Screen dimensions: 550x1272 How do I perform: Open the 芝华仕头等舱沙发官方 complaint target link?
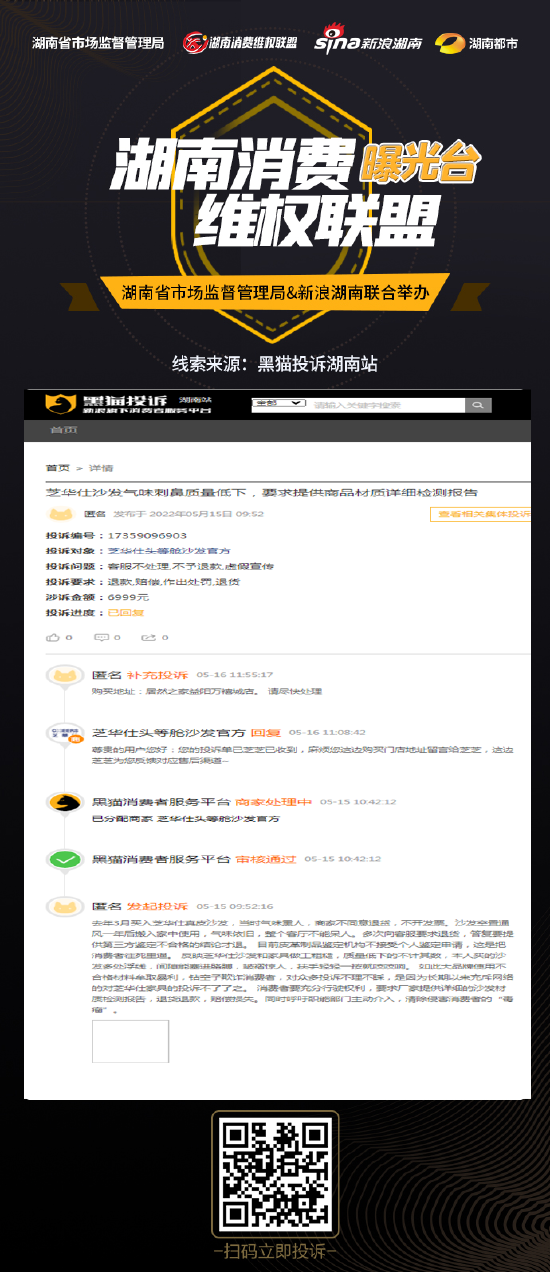(x=168, y=551)
